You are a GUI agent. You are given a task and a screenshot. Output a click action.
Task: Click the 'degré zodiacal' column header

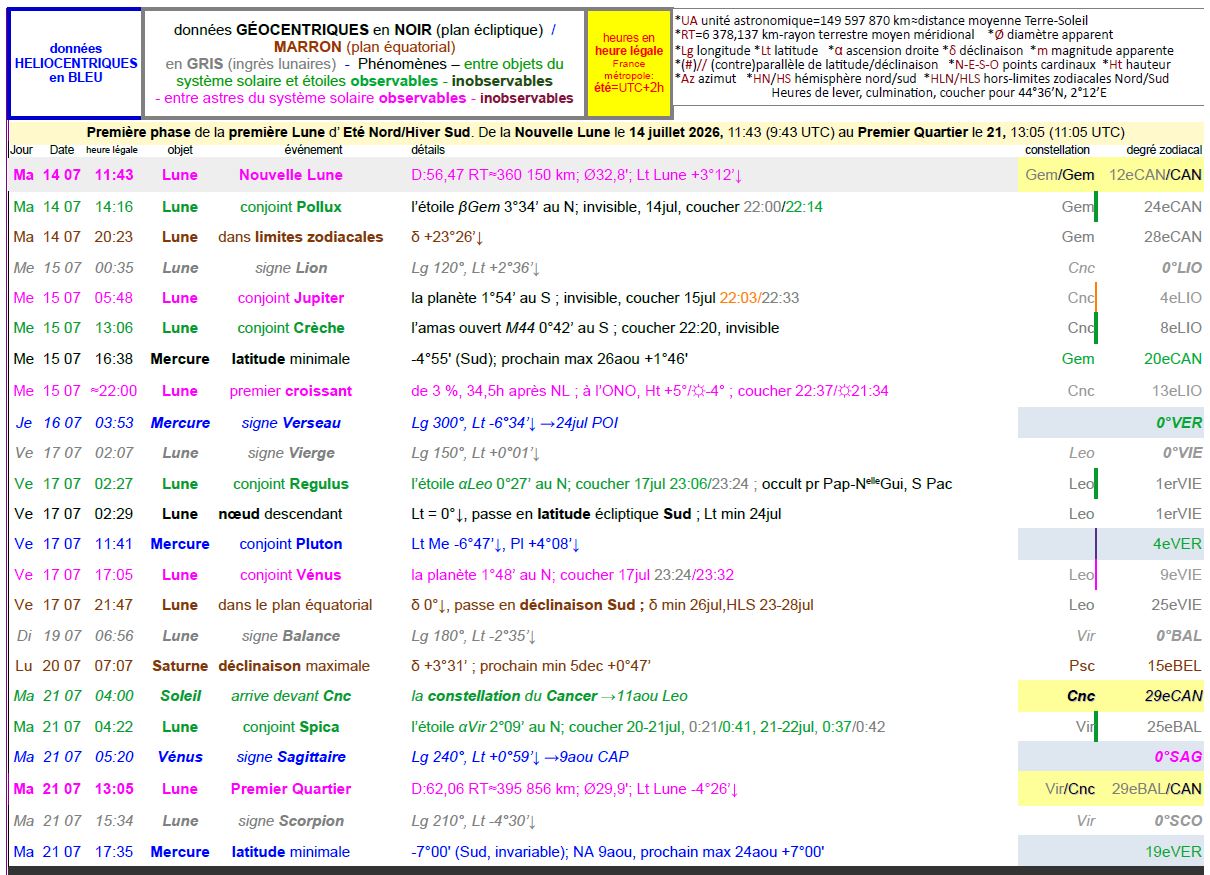[1164, 150]
